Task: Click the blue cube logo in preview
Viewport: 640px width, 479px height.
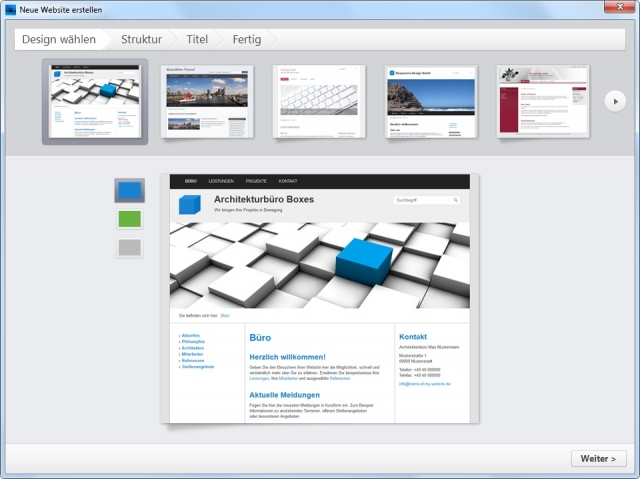Action: [x=189, y=205]
